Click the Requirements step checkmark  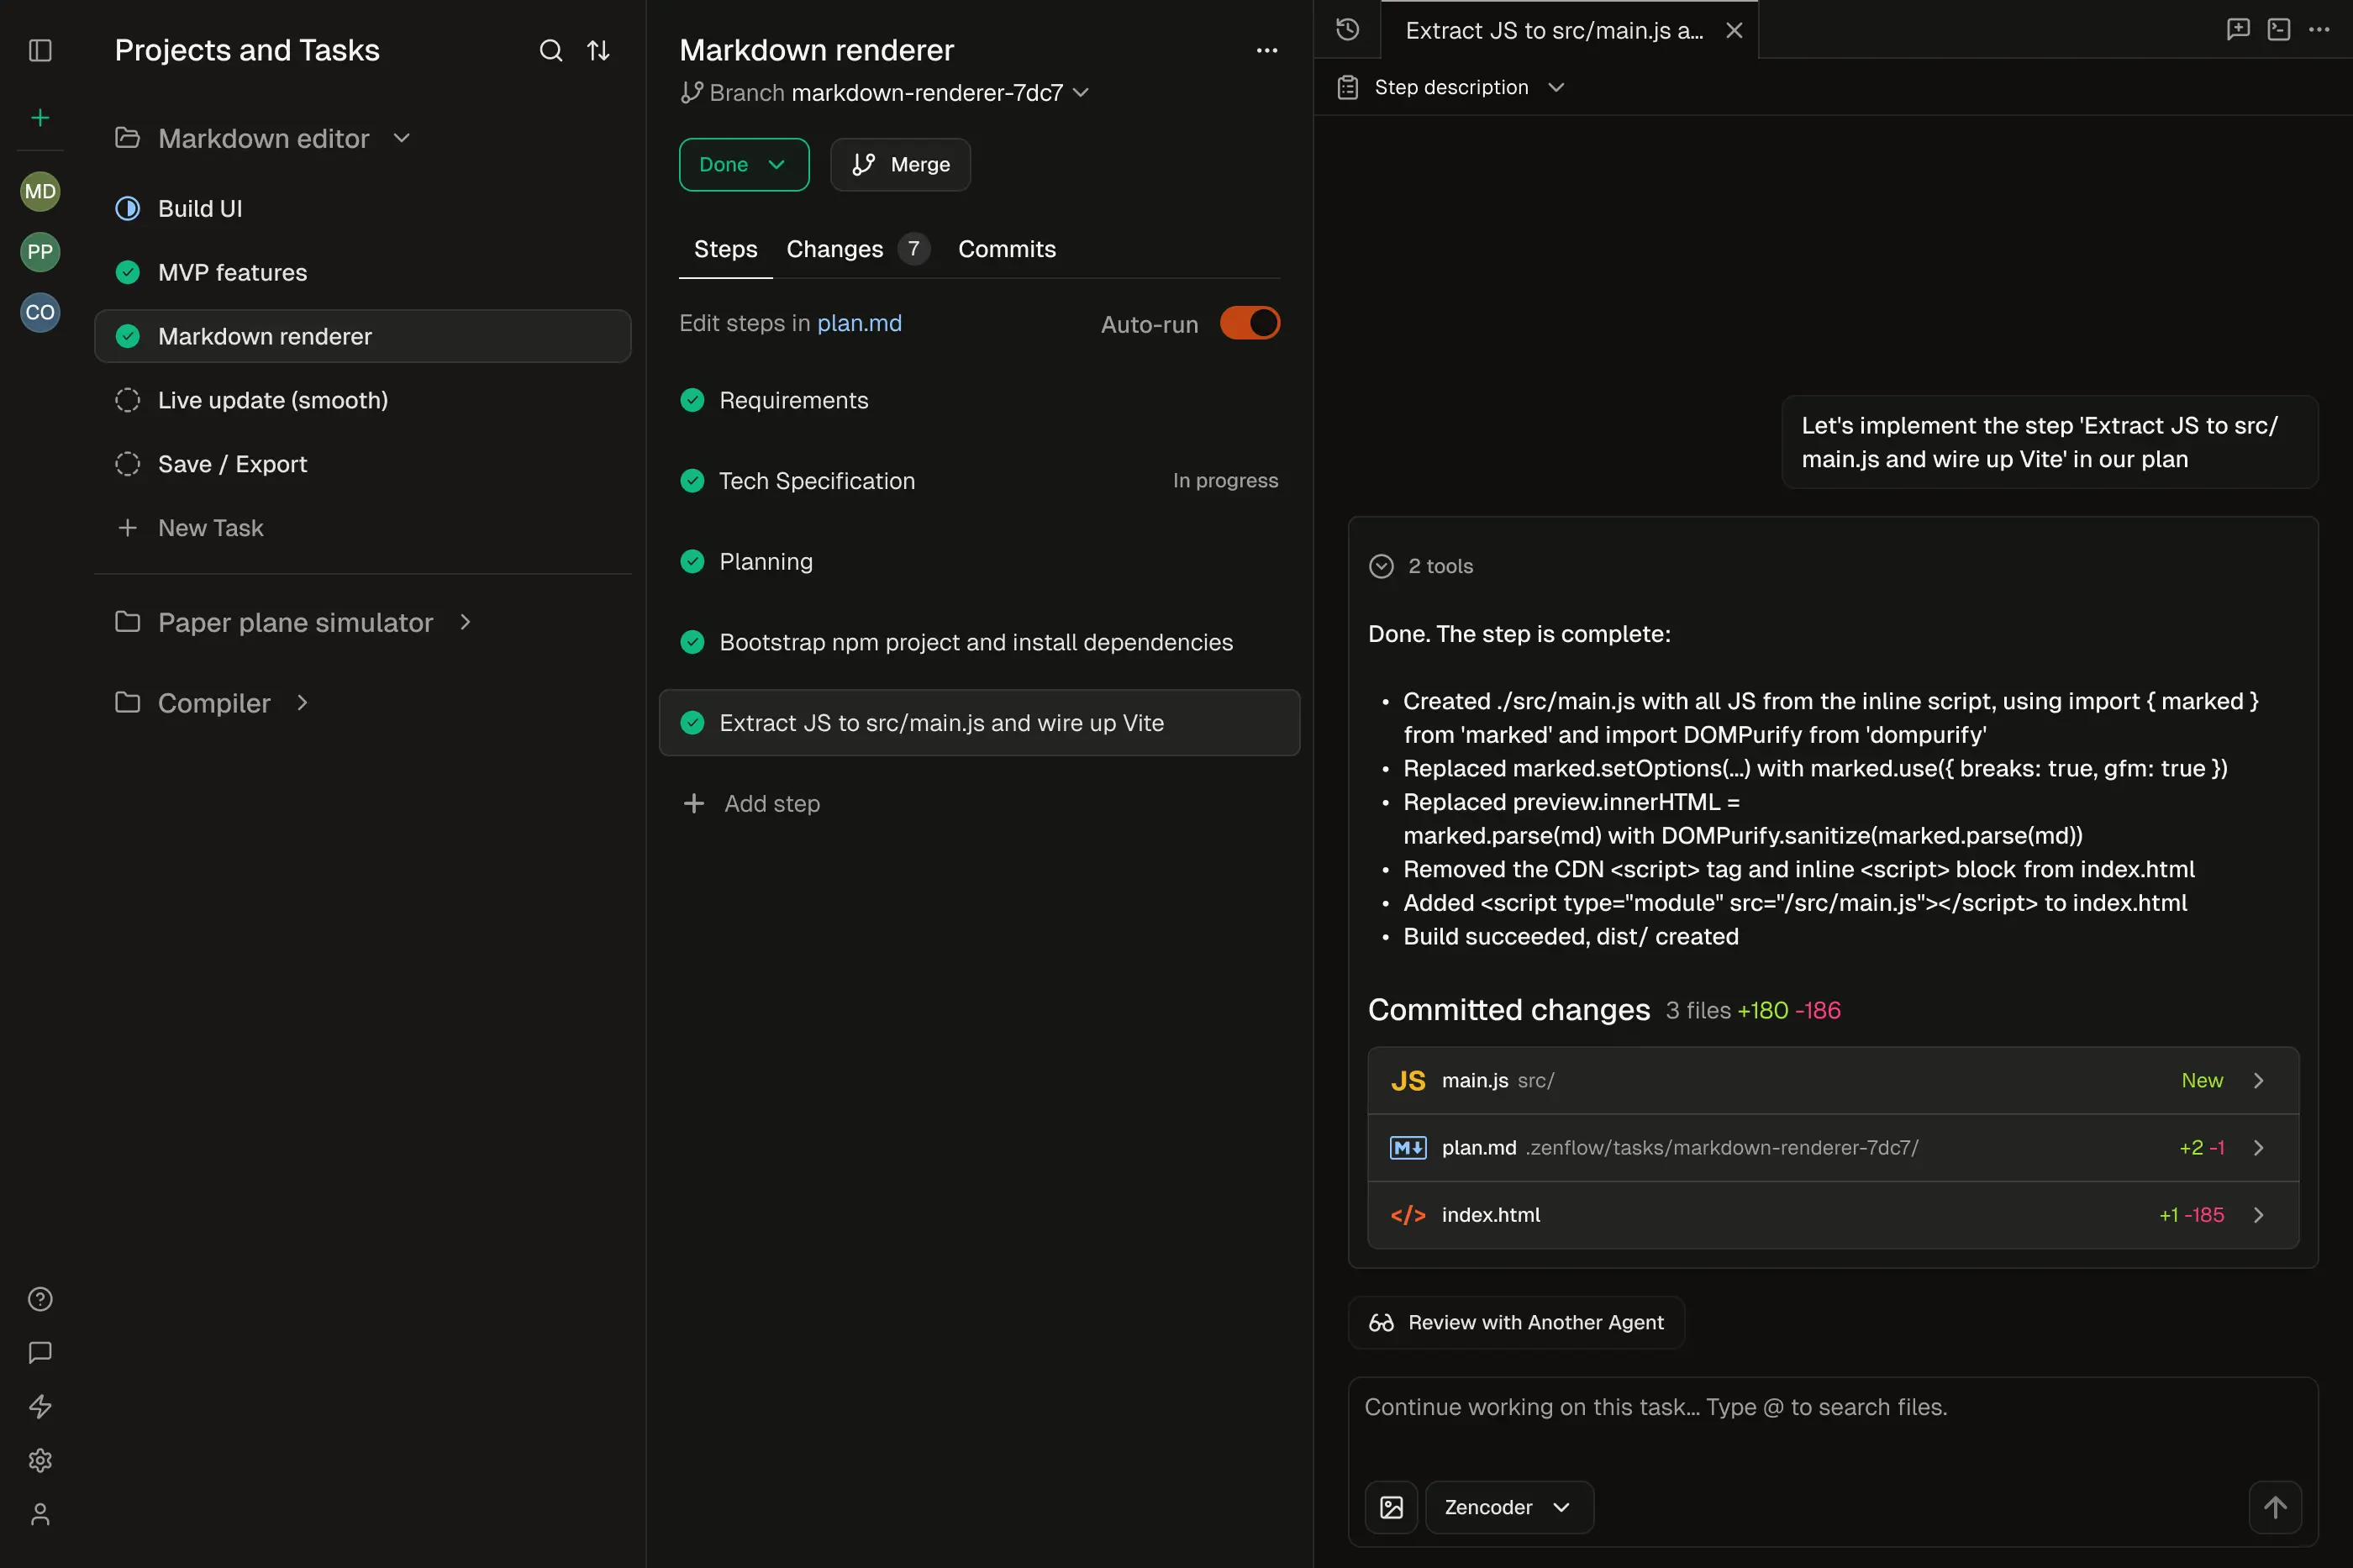point(694,400)
